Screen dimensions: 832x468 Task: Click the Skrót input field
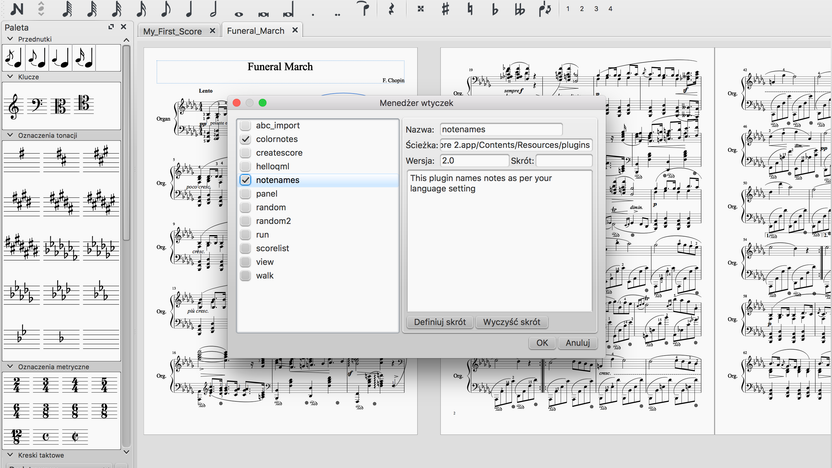[x=564, y=160]
